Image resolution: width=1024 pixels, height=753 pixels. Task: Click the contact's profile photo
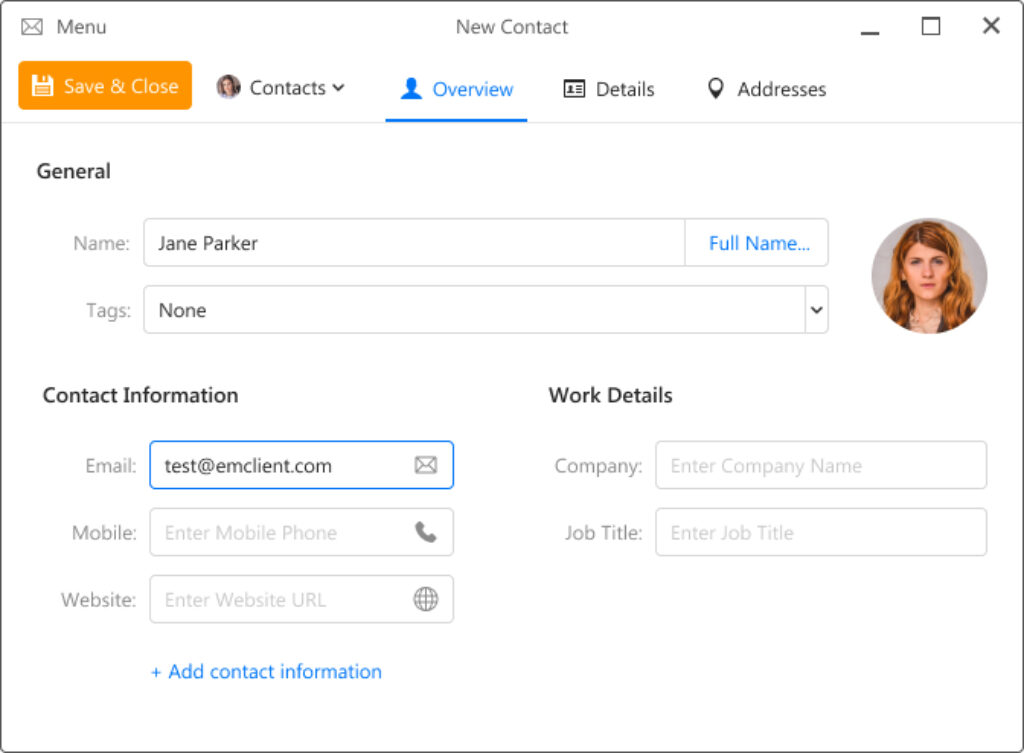929,275
